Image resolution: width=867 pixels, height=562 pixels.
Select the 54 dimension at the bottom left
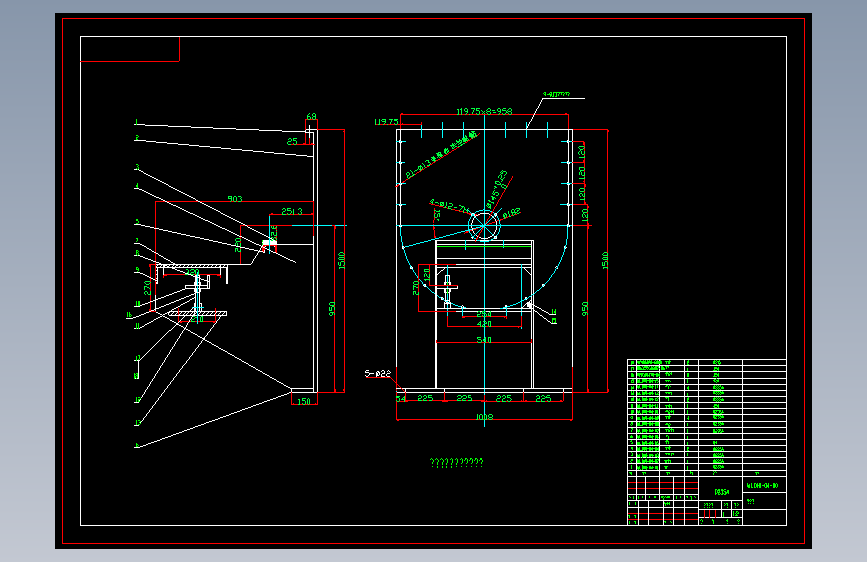point(401,399)
